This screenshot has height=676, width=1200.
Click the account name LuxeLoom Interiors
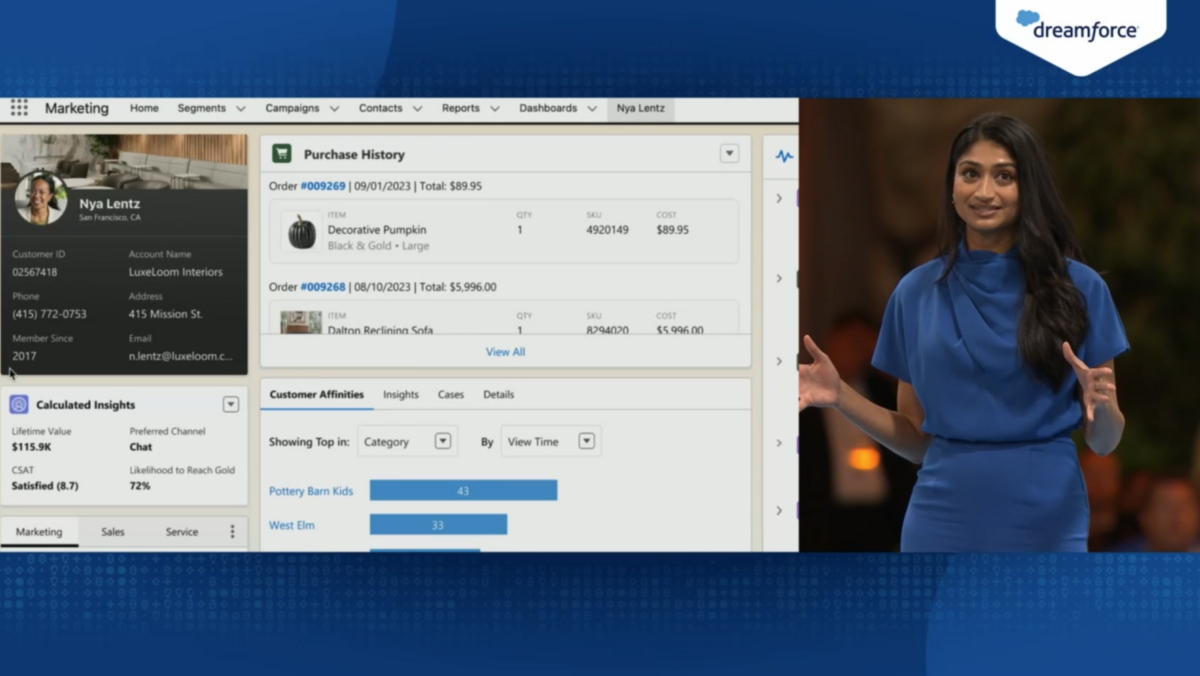tap(176, 272)
